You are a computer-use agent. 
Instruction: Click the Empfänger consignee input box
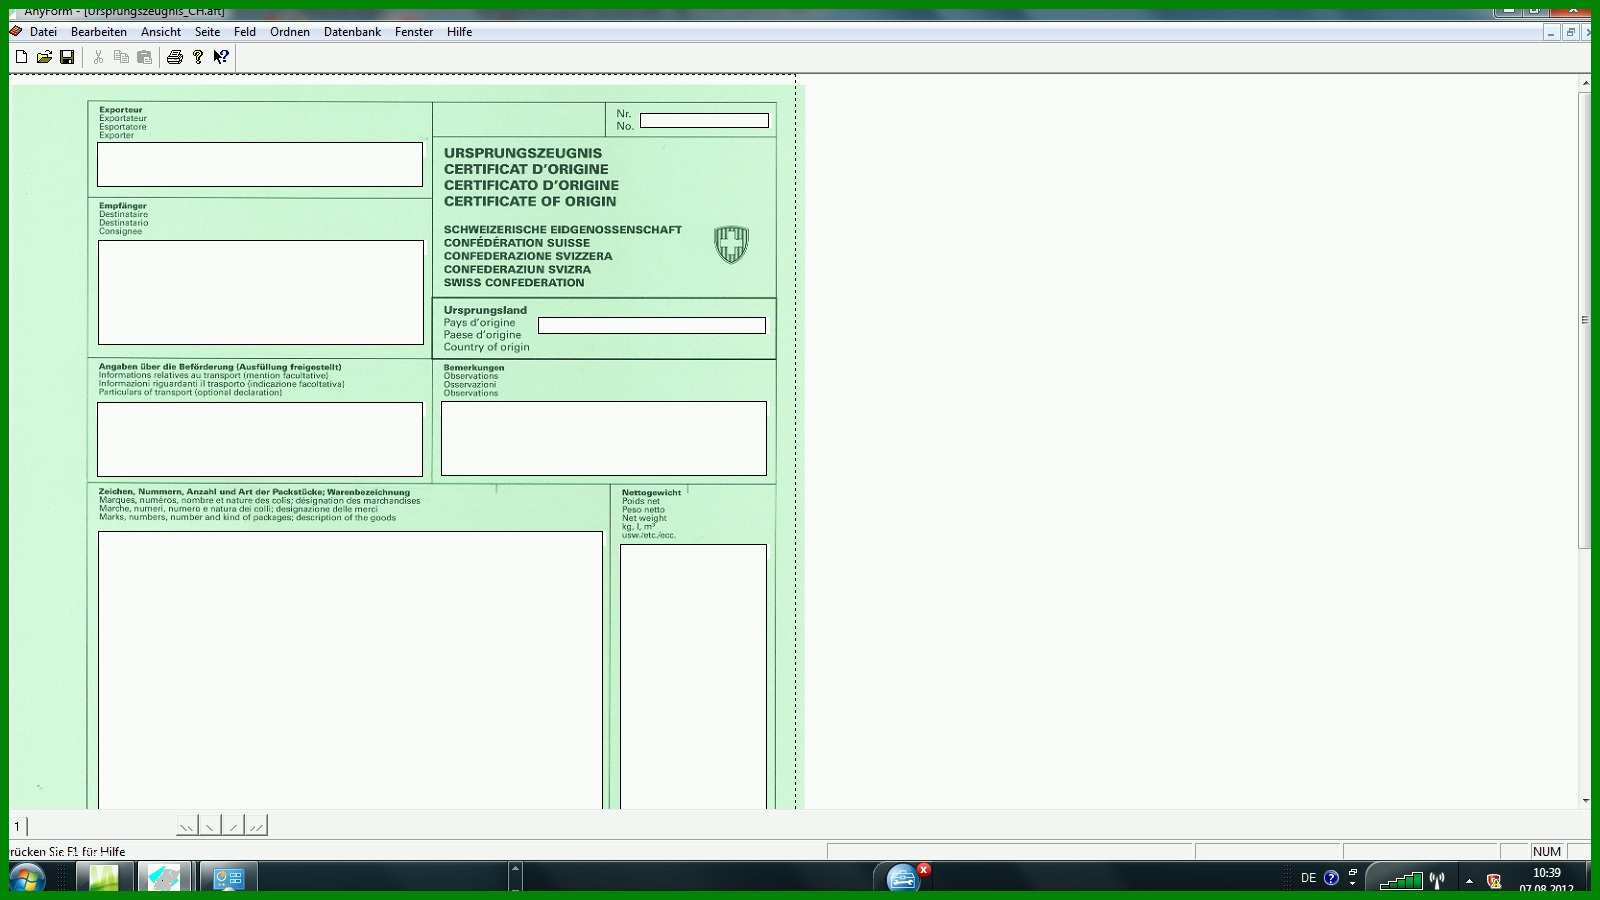[261, 292]
